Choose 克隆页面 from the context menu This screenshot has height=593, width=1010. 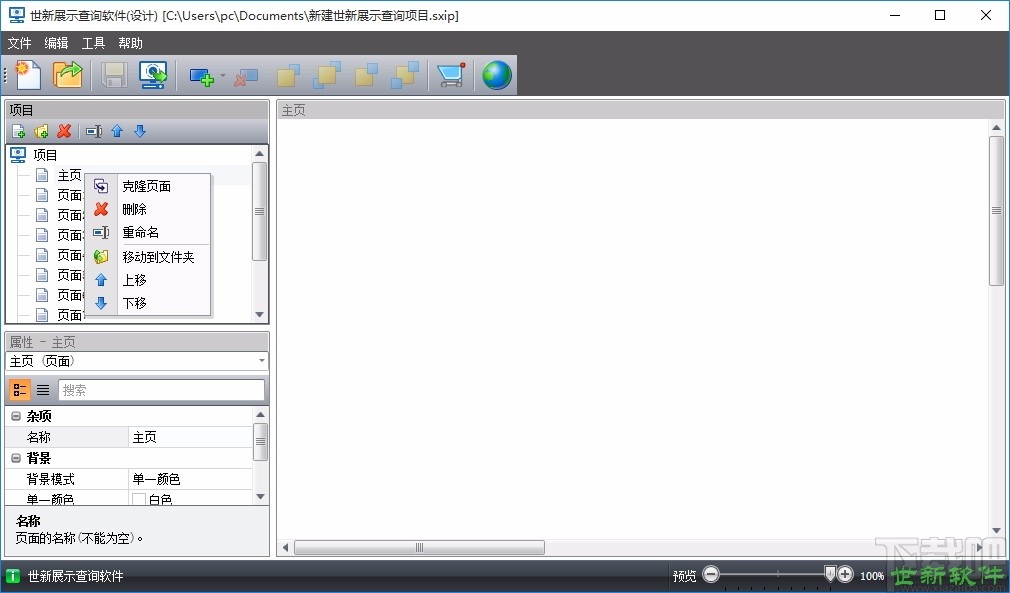148,186
